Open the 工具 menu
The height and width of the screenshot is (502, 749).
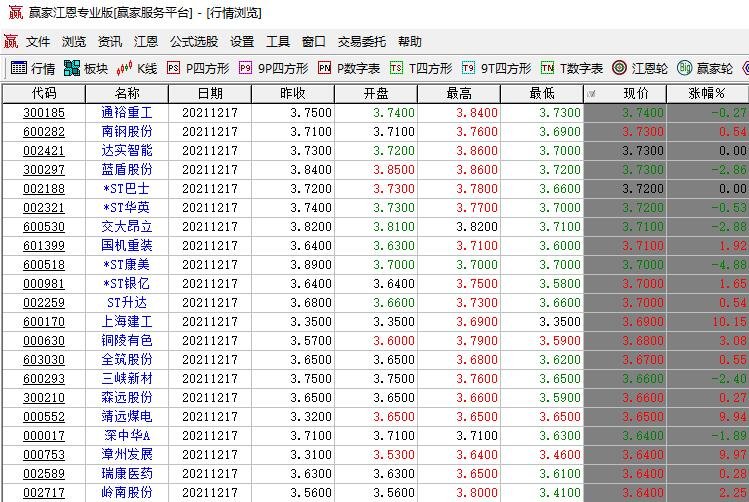tap(278, 42)
